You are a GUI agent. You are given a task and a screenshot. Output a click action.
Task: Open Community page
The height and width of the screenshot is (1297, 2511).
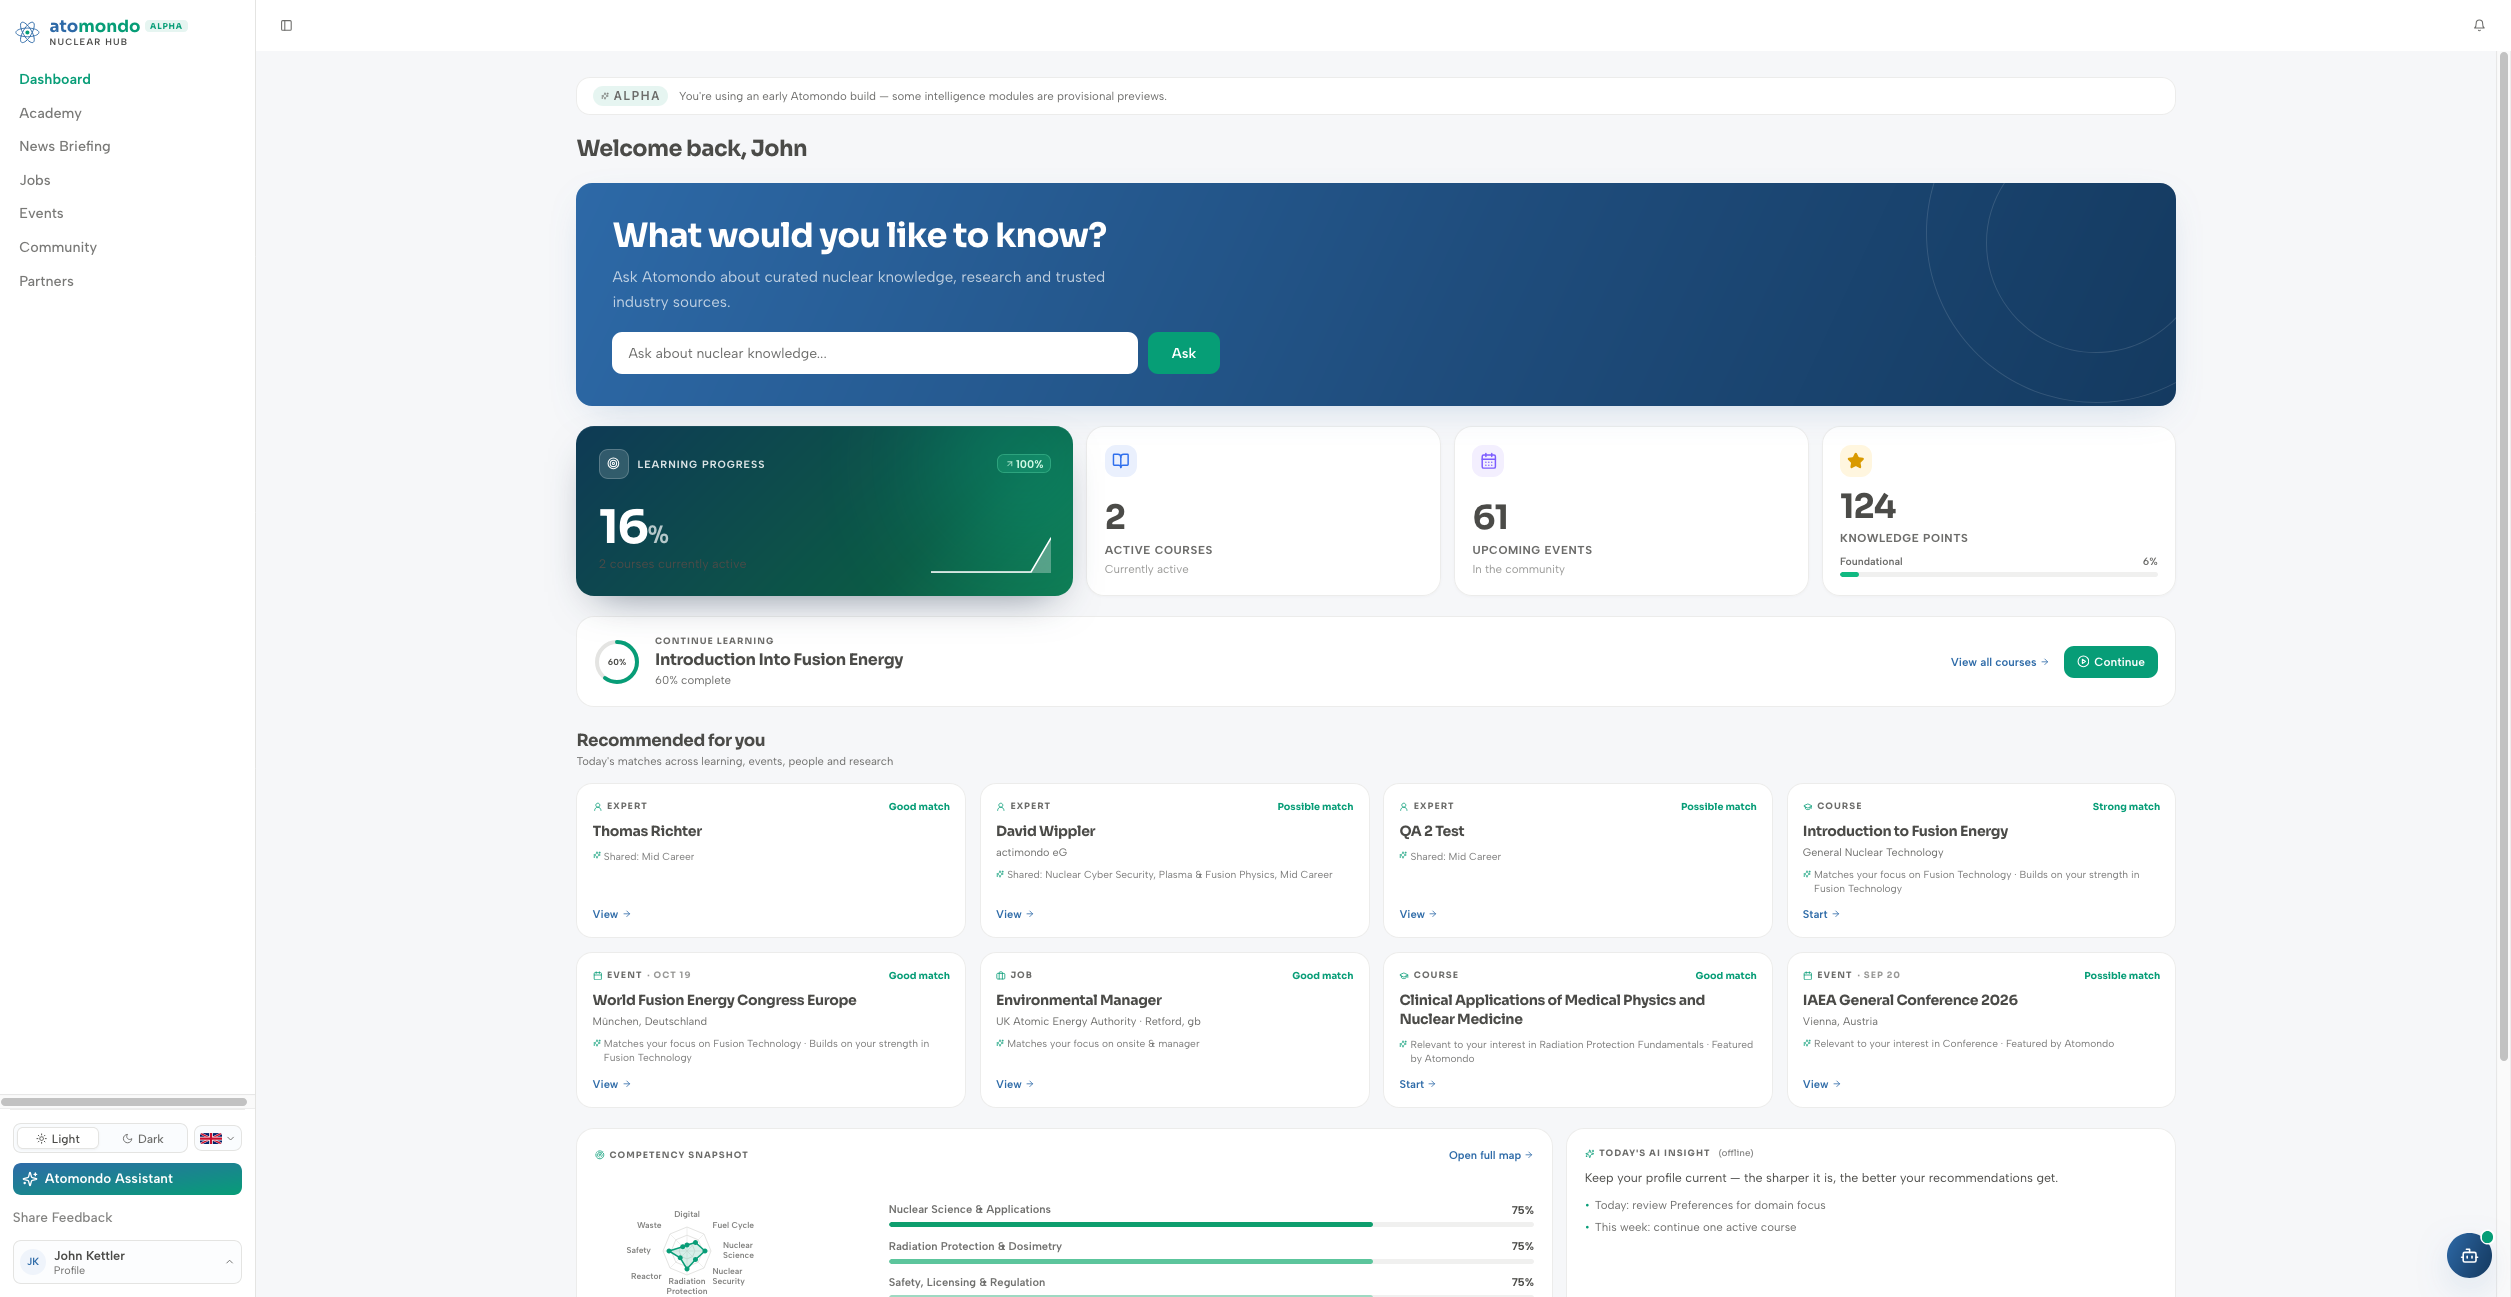58,247
